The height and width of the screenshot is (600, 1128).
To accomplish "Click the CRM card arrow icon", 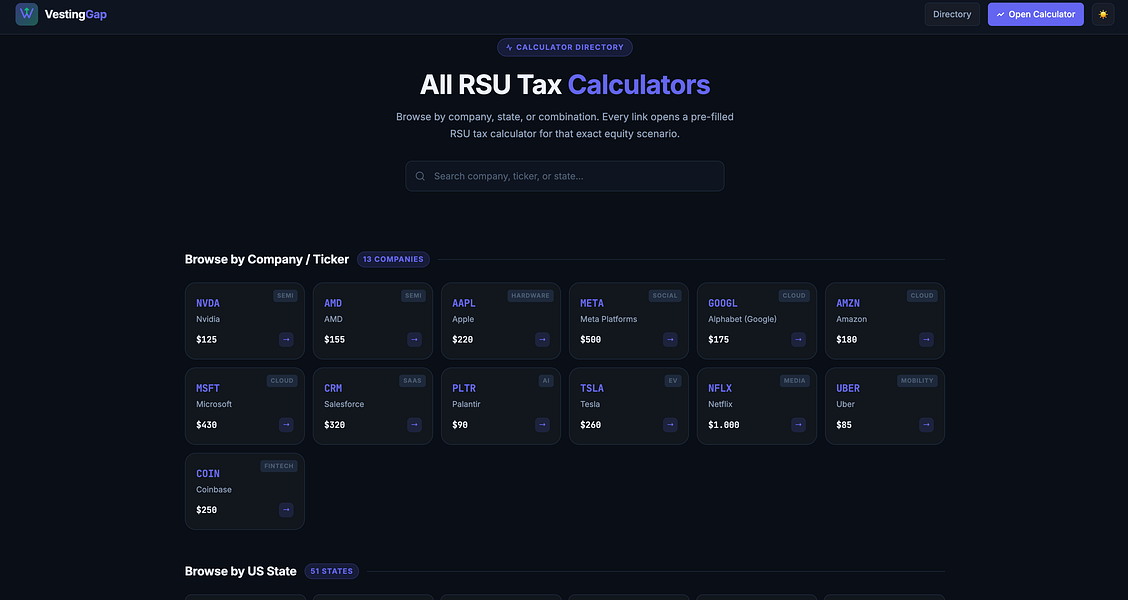I will click(x=414, y=424).
